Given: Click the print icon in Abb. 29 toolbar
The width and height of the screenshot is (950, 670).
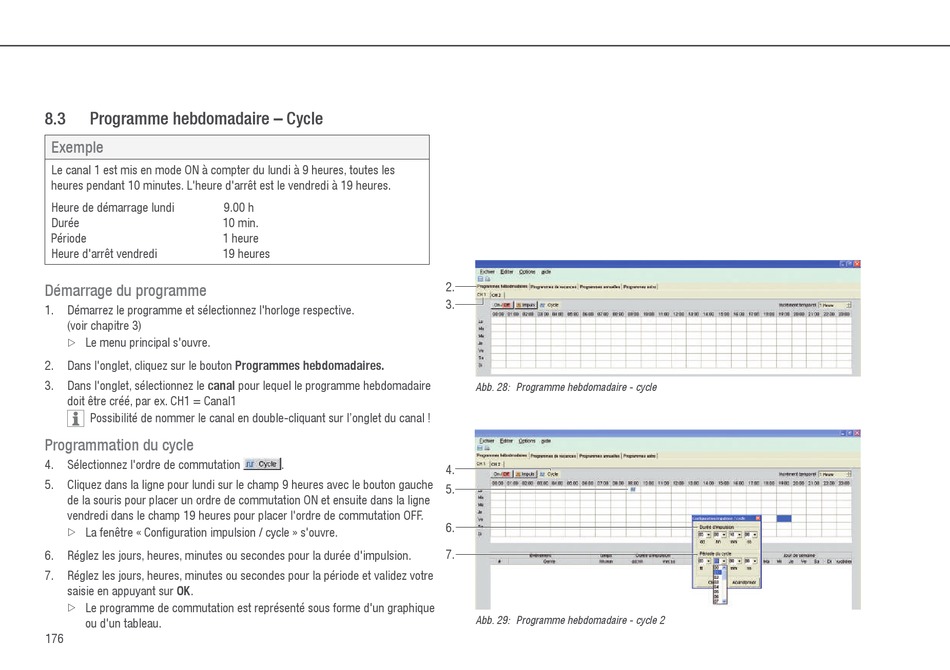Looking at the screenshot, I should [x=487, y=448].
